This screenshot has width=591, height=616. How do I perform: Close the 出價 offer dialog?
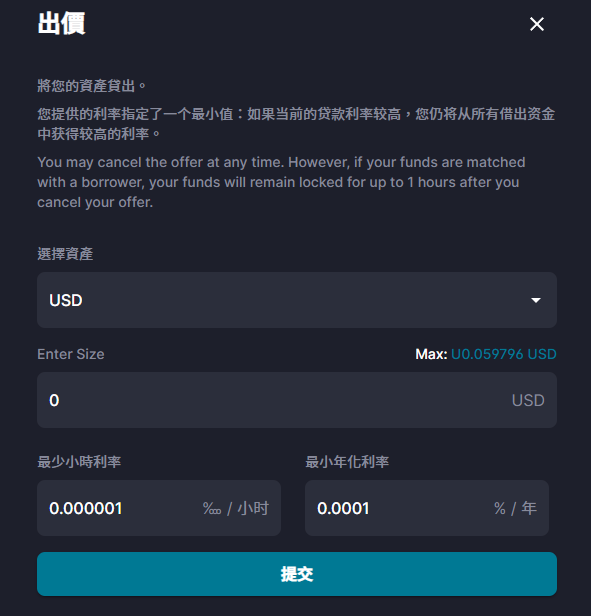[x=537, y=24]
